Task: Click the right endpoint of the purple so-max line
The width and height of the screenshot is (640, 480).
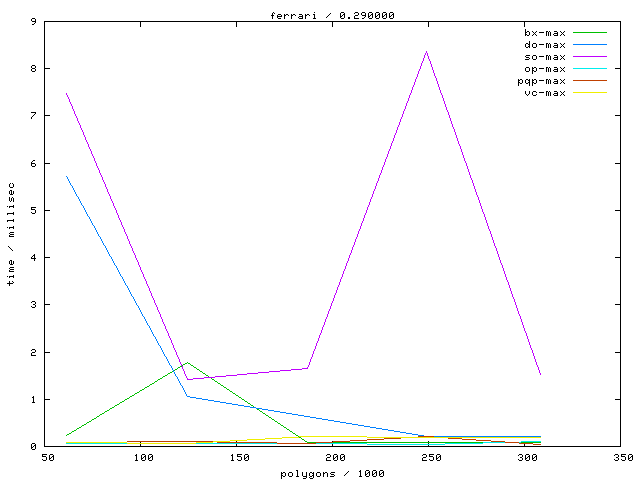Action: (x=541, y=375)
